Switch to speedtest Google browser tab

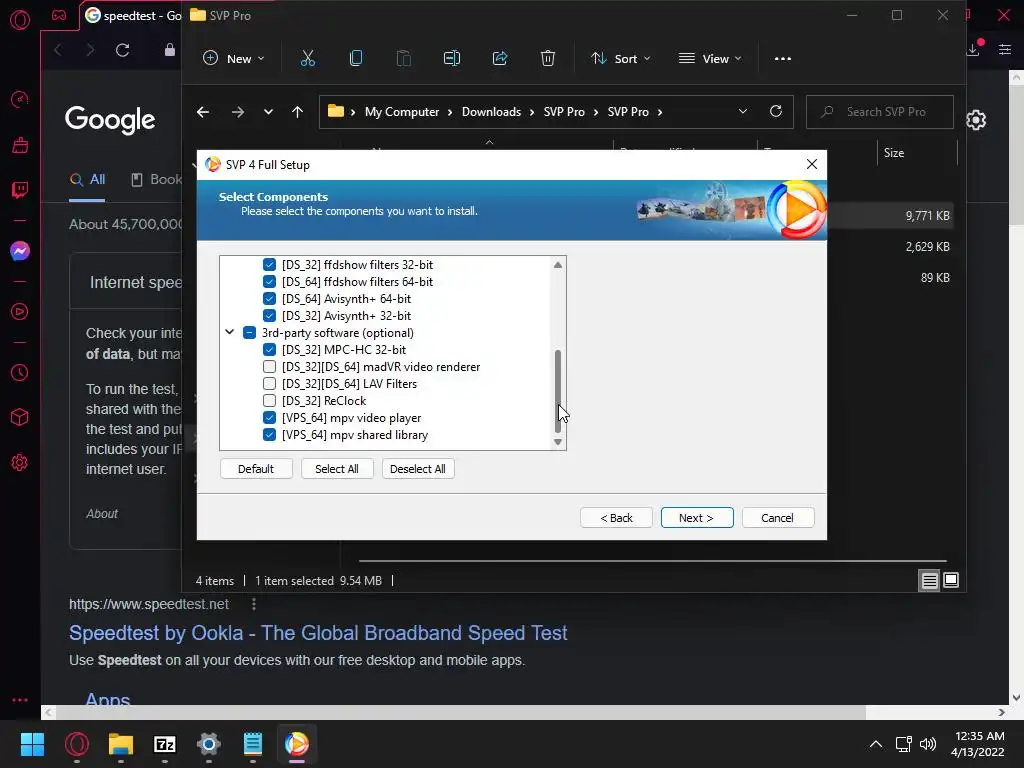[134, 16]
